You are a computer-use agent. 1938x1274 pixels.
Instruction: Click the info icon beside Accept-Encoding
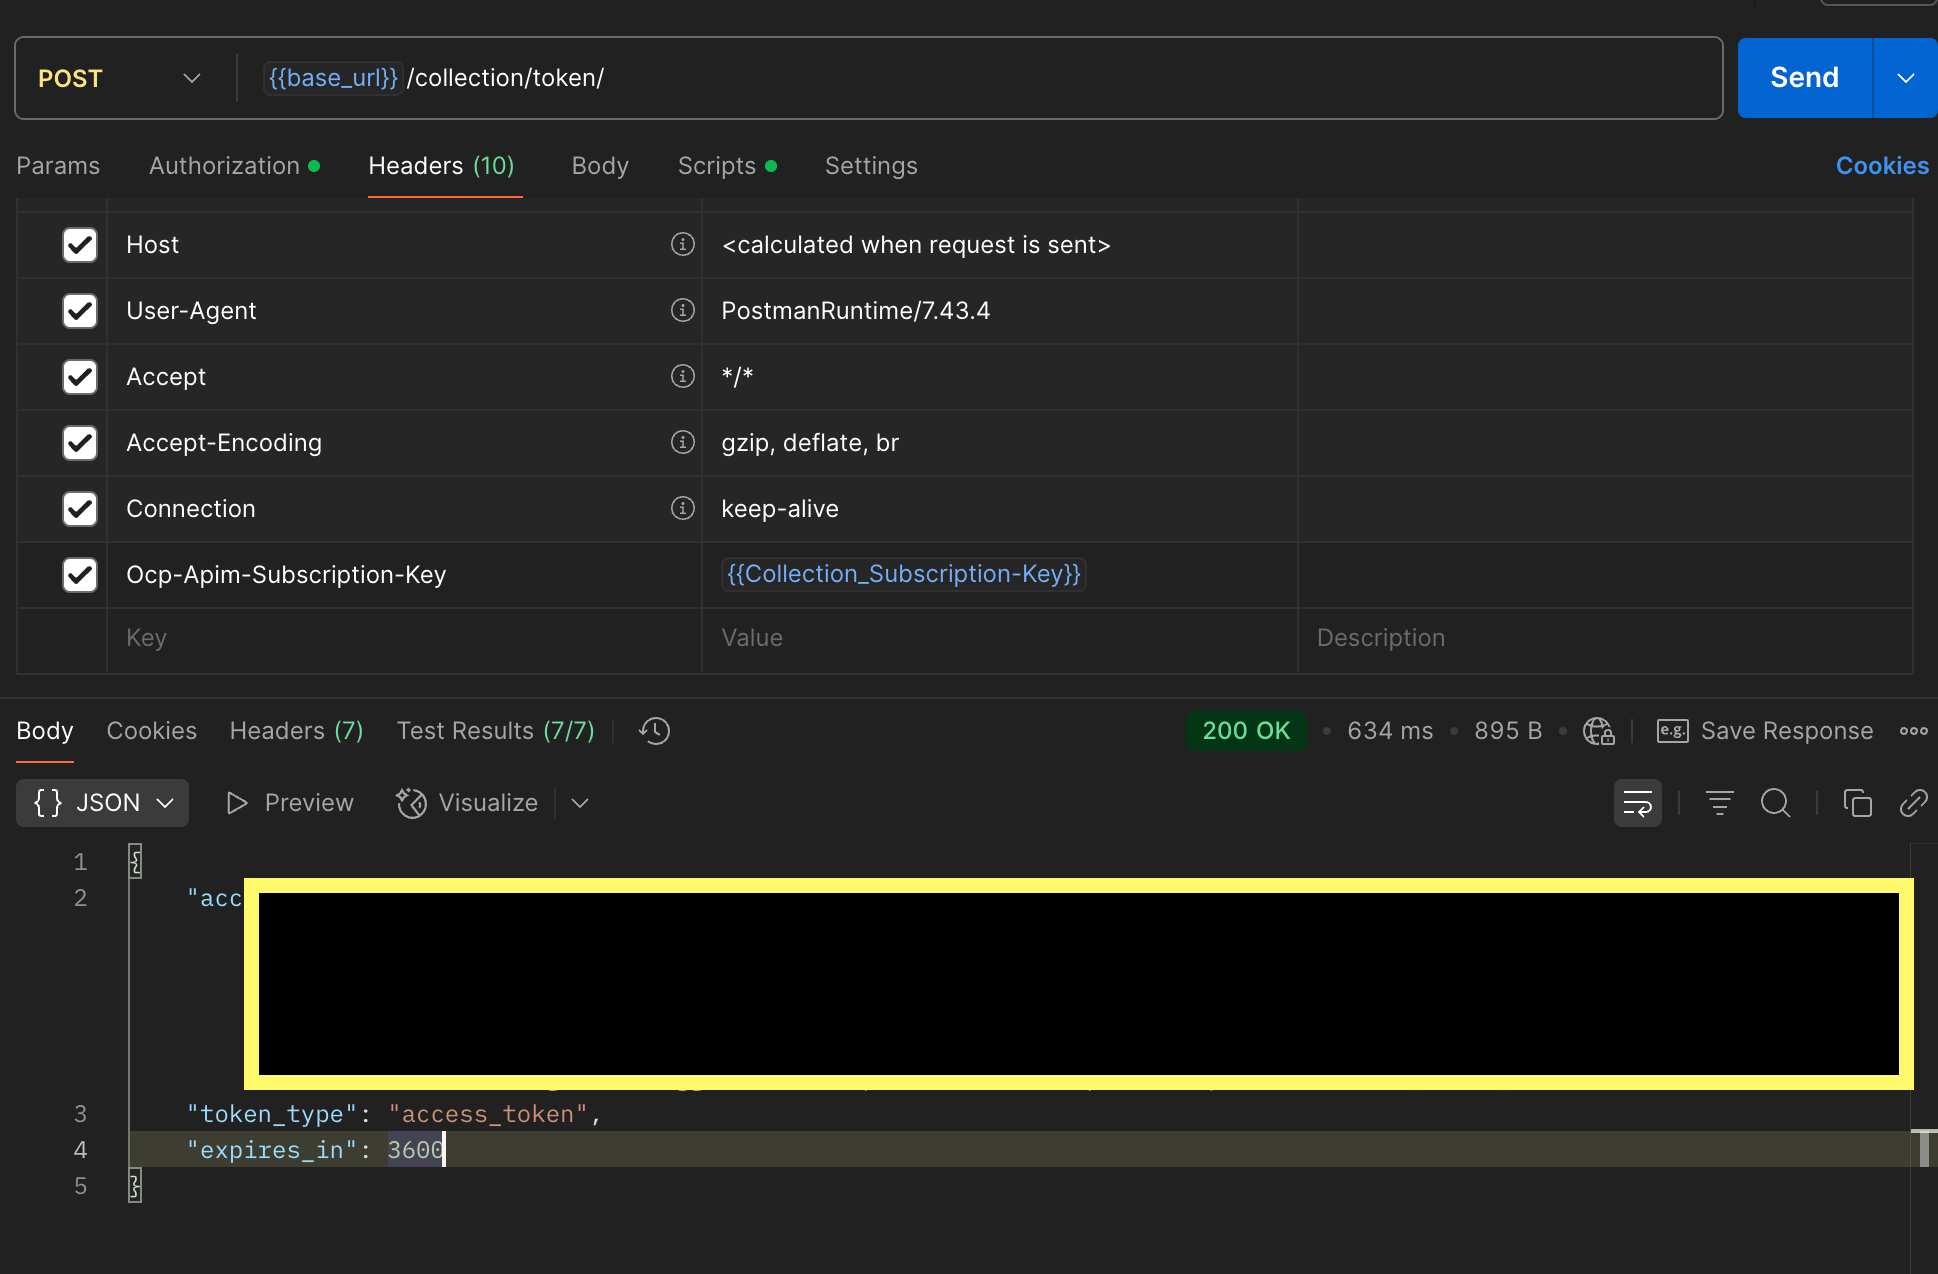(x=682, y=442)
